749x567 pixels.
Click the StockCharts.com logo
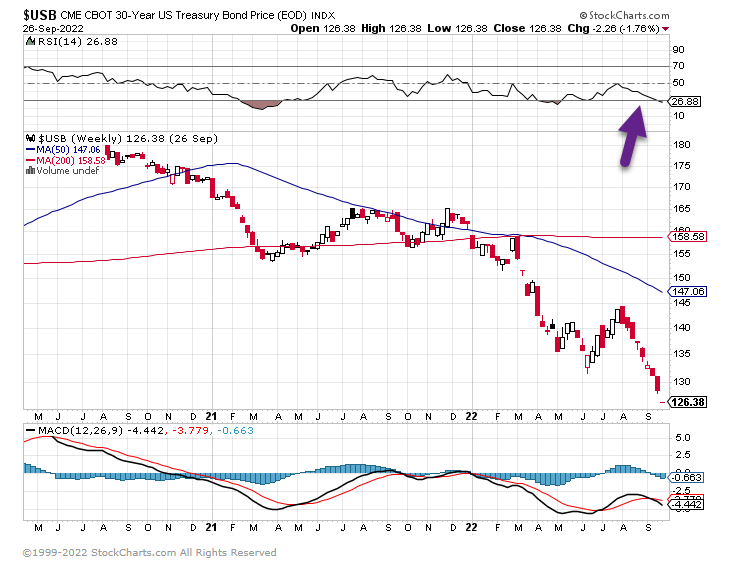[x=624, y=15]
